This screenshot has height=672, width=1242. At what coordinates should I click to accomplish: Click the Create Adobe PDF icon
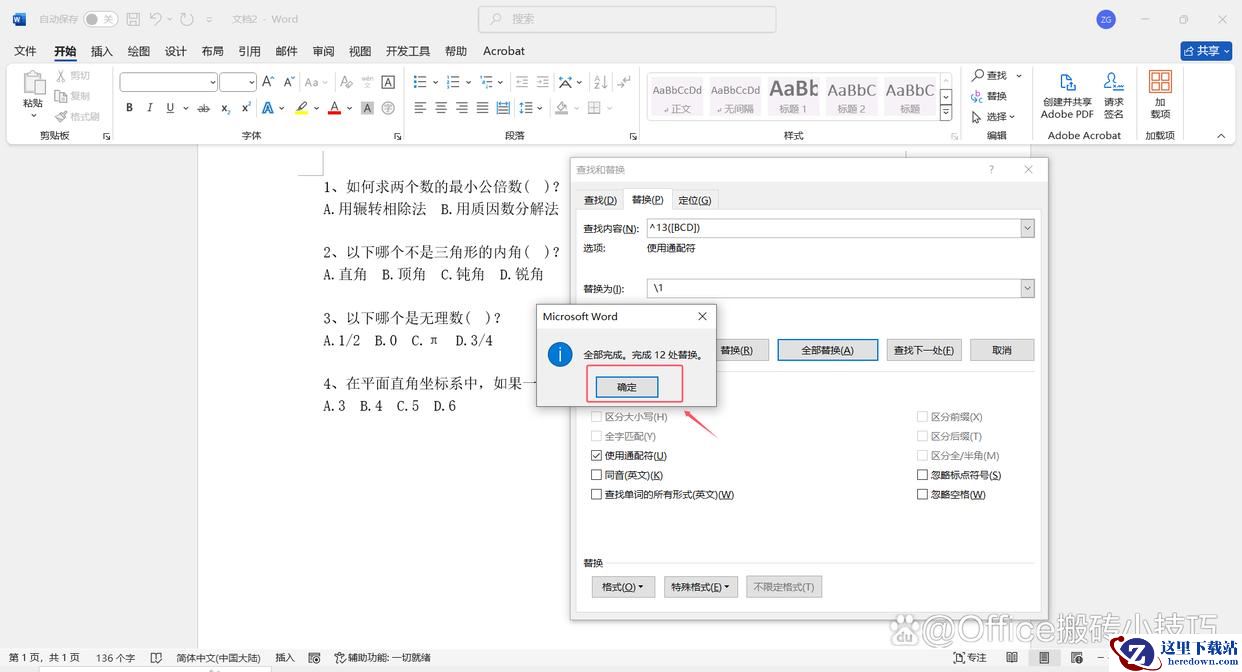pos(1067,95)
